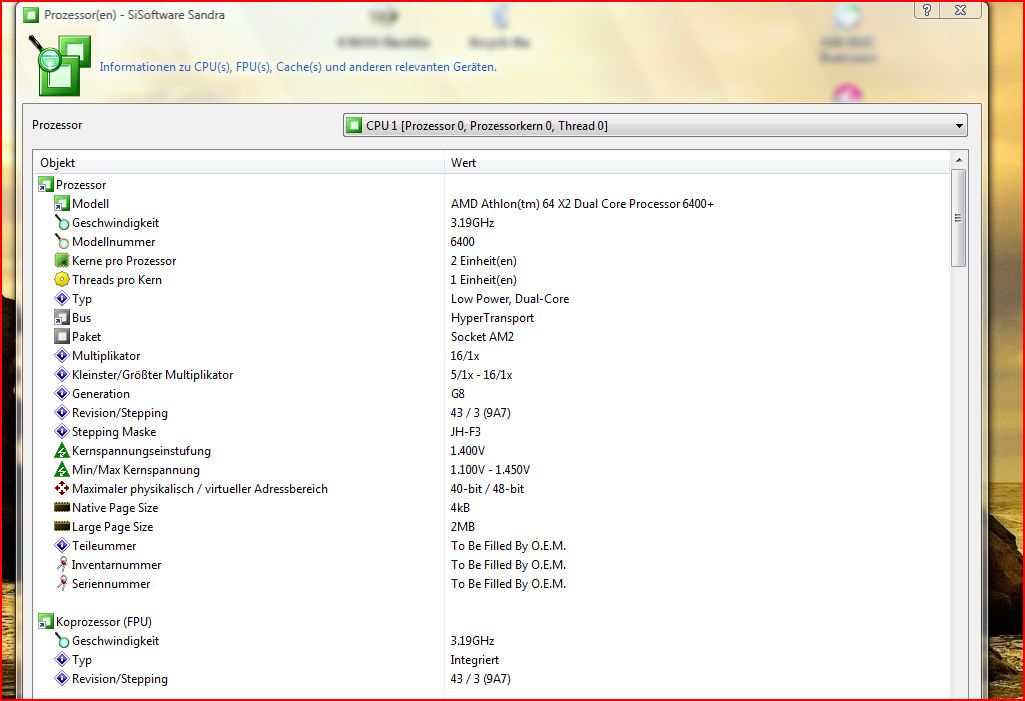The width and height of the screenshot is (1025, 701).
Task: Select the Revision/Stepping row under Koprozessor
Action: 493,679
